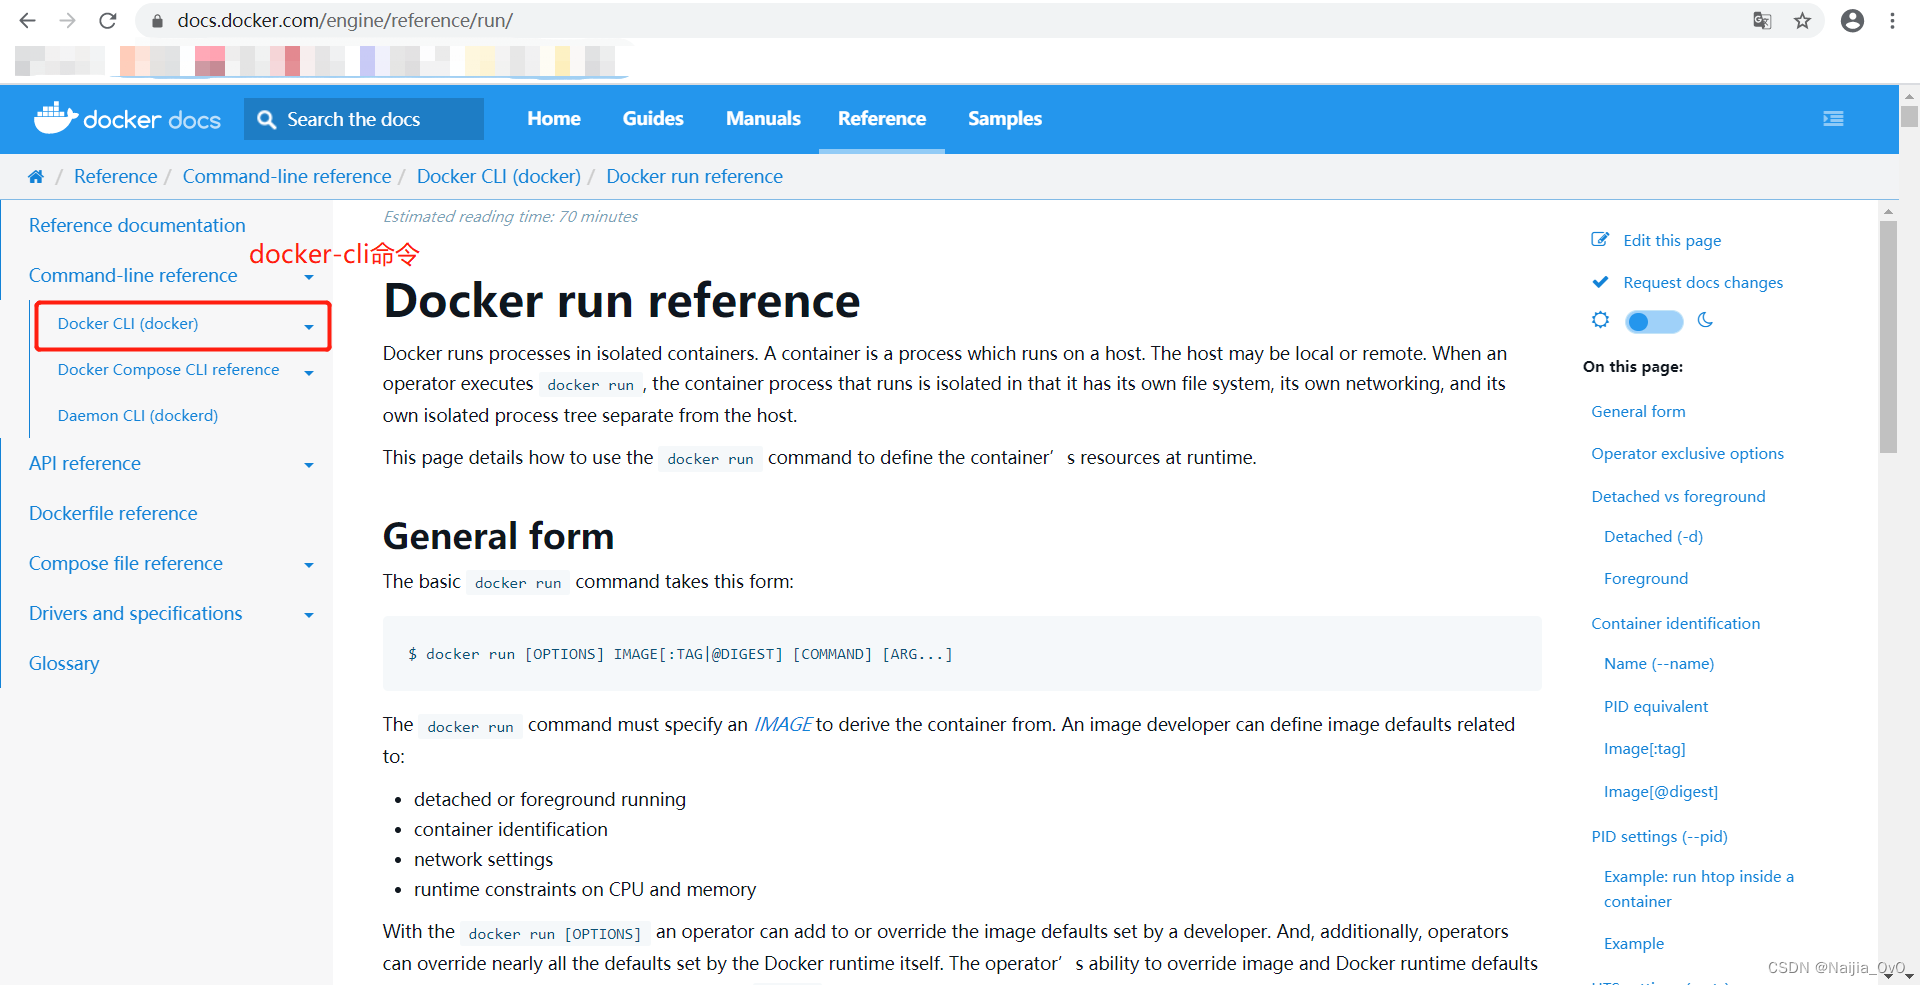Click the Reference breadcrumb link
The height and width of the screenshot is (985, 1920).
pyautogui.click(x=115, y=177)
